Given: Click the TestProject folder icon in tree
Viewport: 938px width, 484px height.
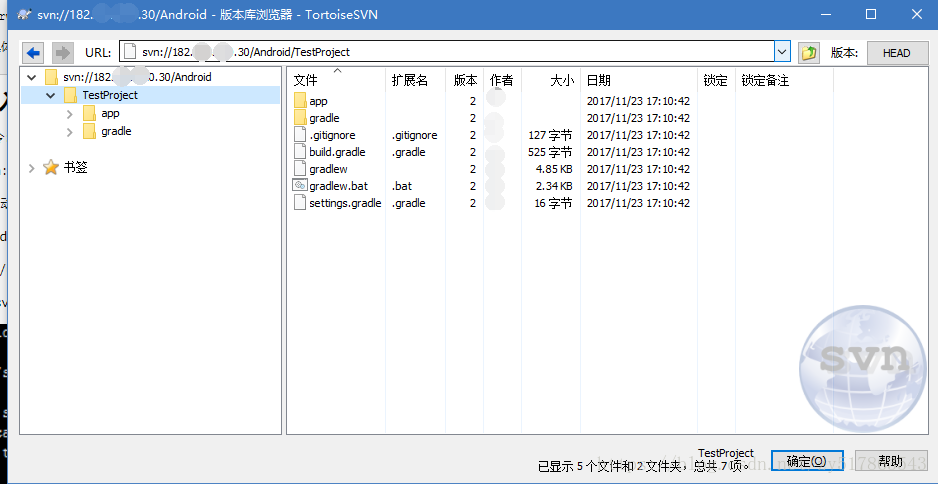Looking at the screenshot, I should pyautogui.click(x=70, y=95).
